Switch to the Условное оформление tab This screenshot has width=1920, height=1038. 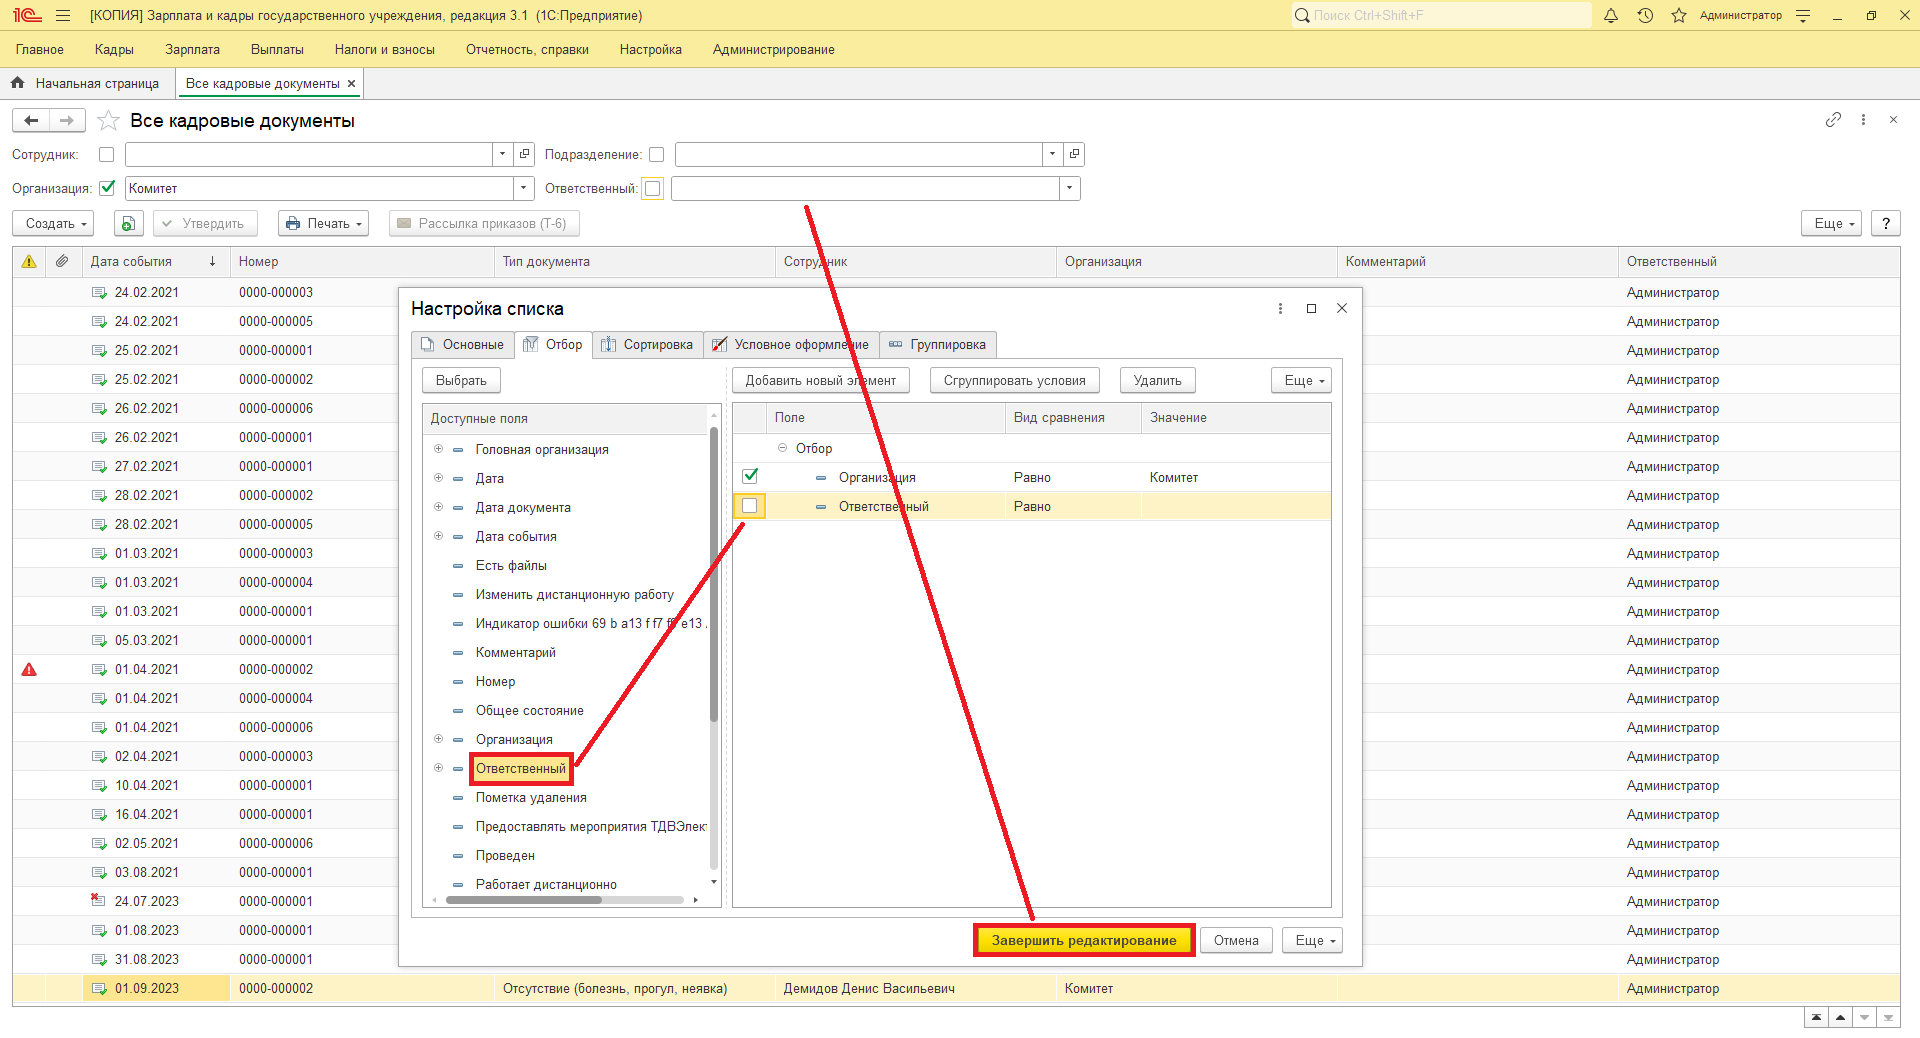coord(791,345)
